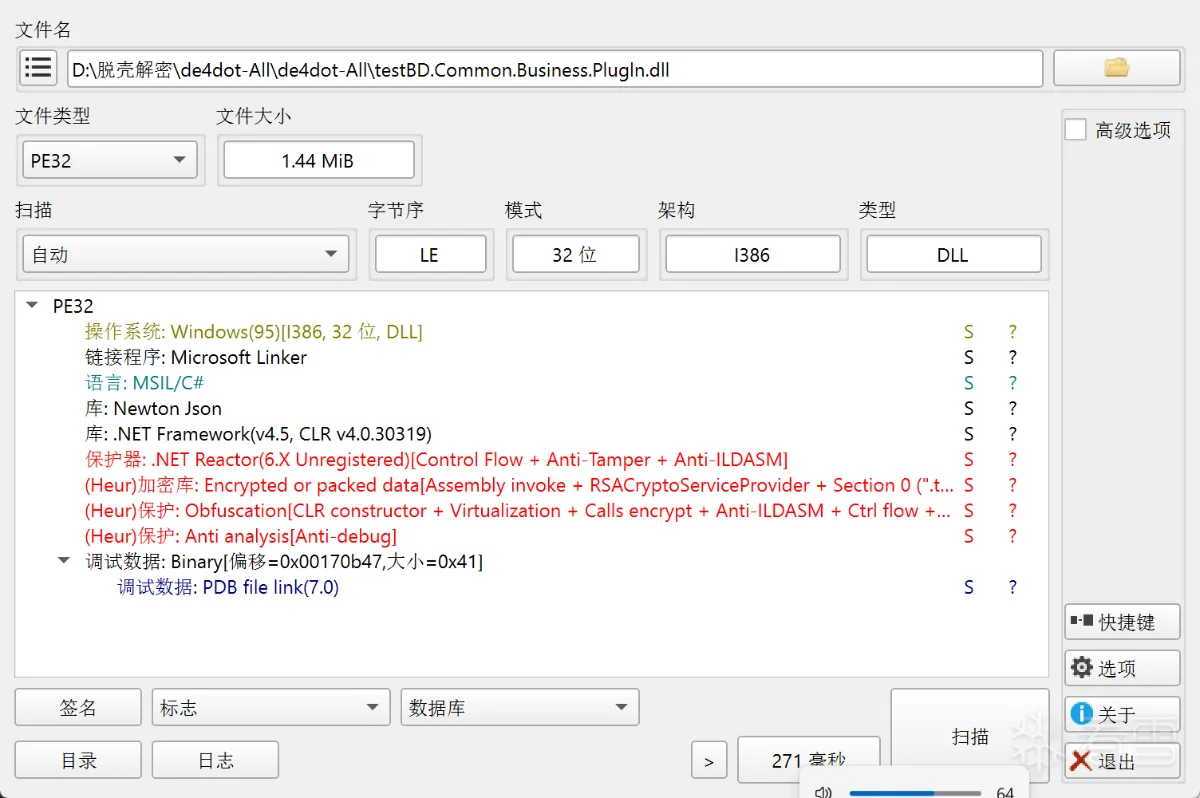Click S on the 操作系统 Windows(95) row
The width and height of the screenshot is (1200, 798).
coord(969,332)
